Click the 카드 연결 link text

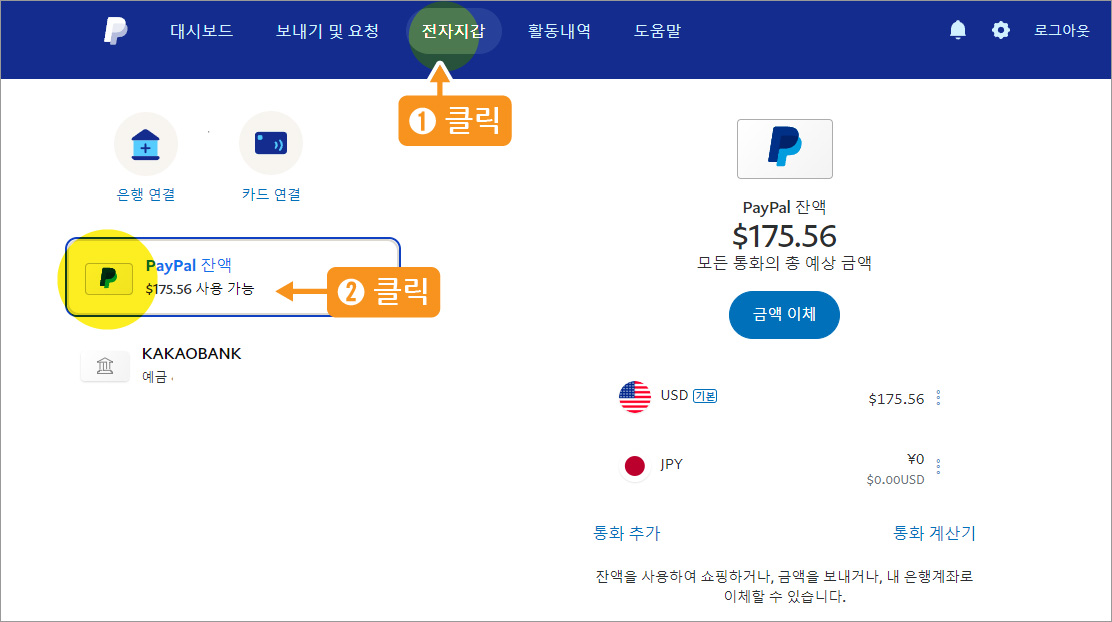pyautogui.click(x=271, y=194)
